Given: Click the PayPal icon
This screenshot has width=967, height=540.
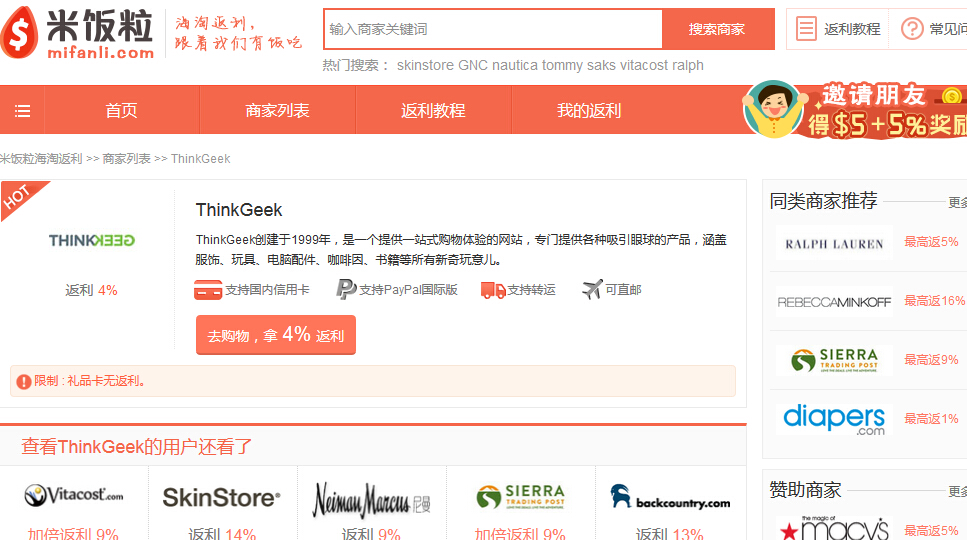Looking at the screenshot, I should tap(346, 289).
